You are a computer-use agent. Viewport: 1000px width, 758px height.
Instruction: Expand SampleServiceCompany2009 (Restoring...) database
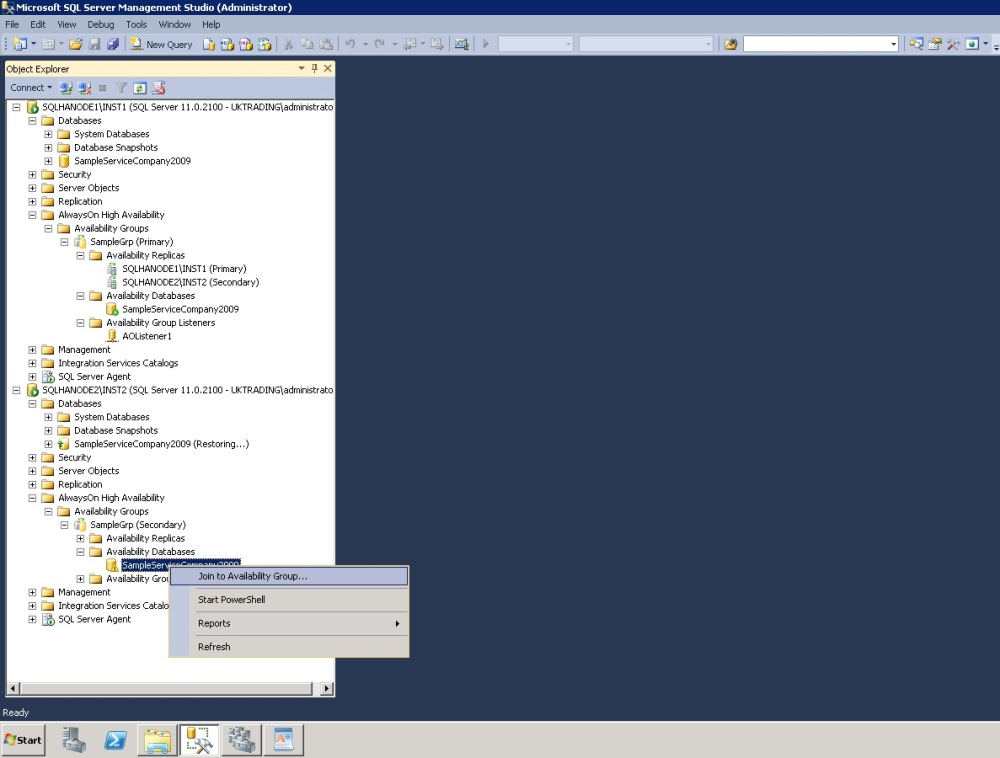pos(48,444)
